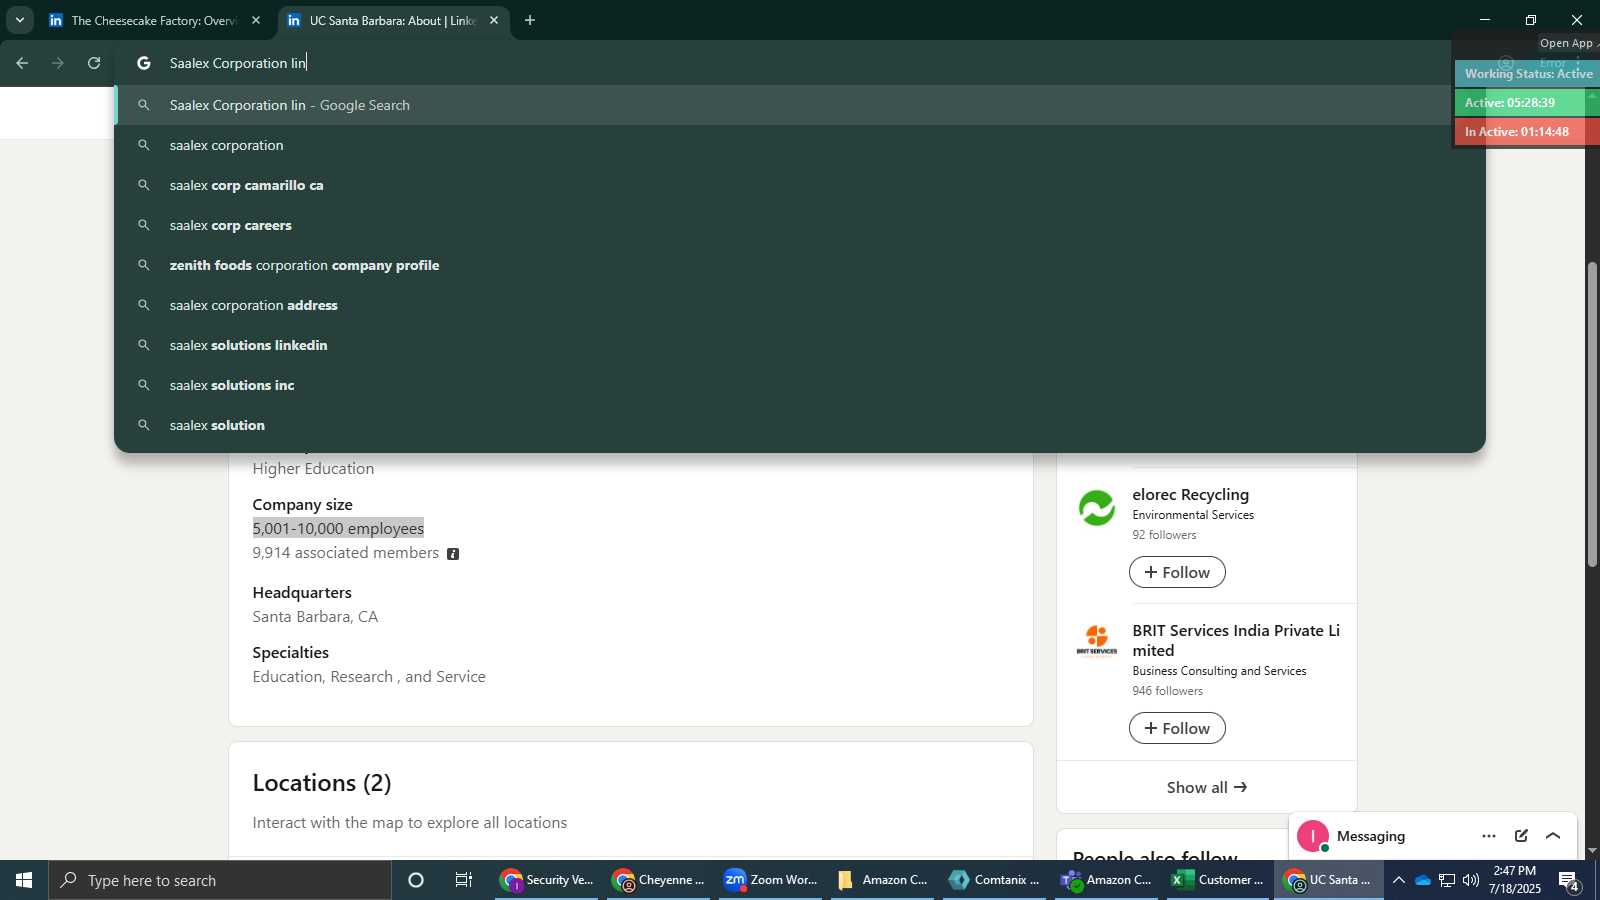Choose 'saalex corporation' suggestion

(x=800, y=145)
